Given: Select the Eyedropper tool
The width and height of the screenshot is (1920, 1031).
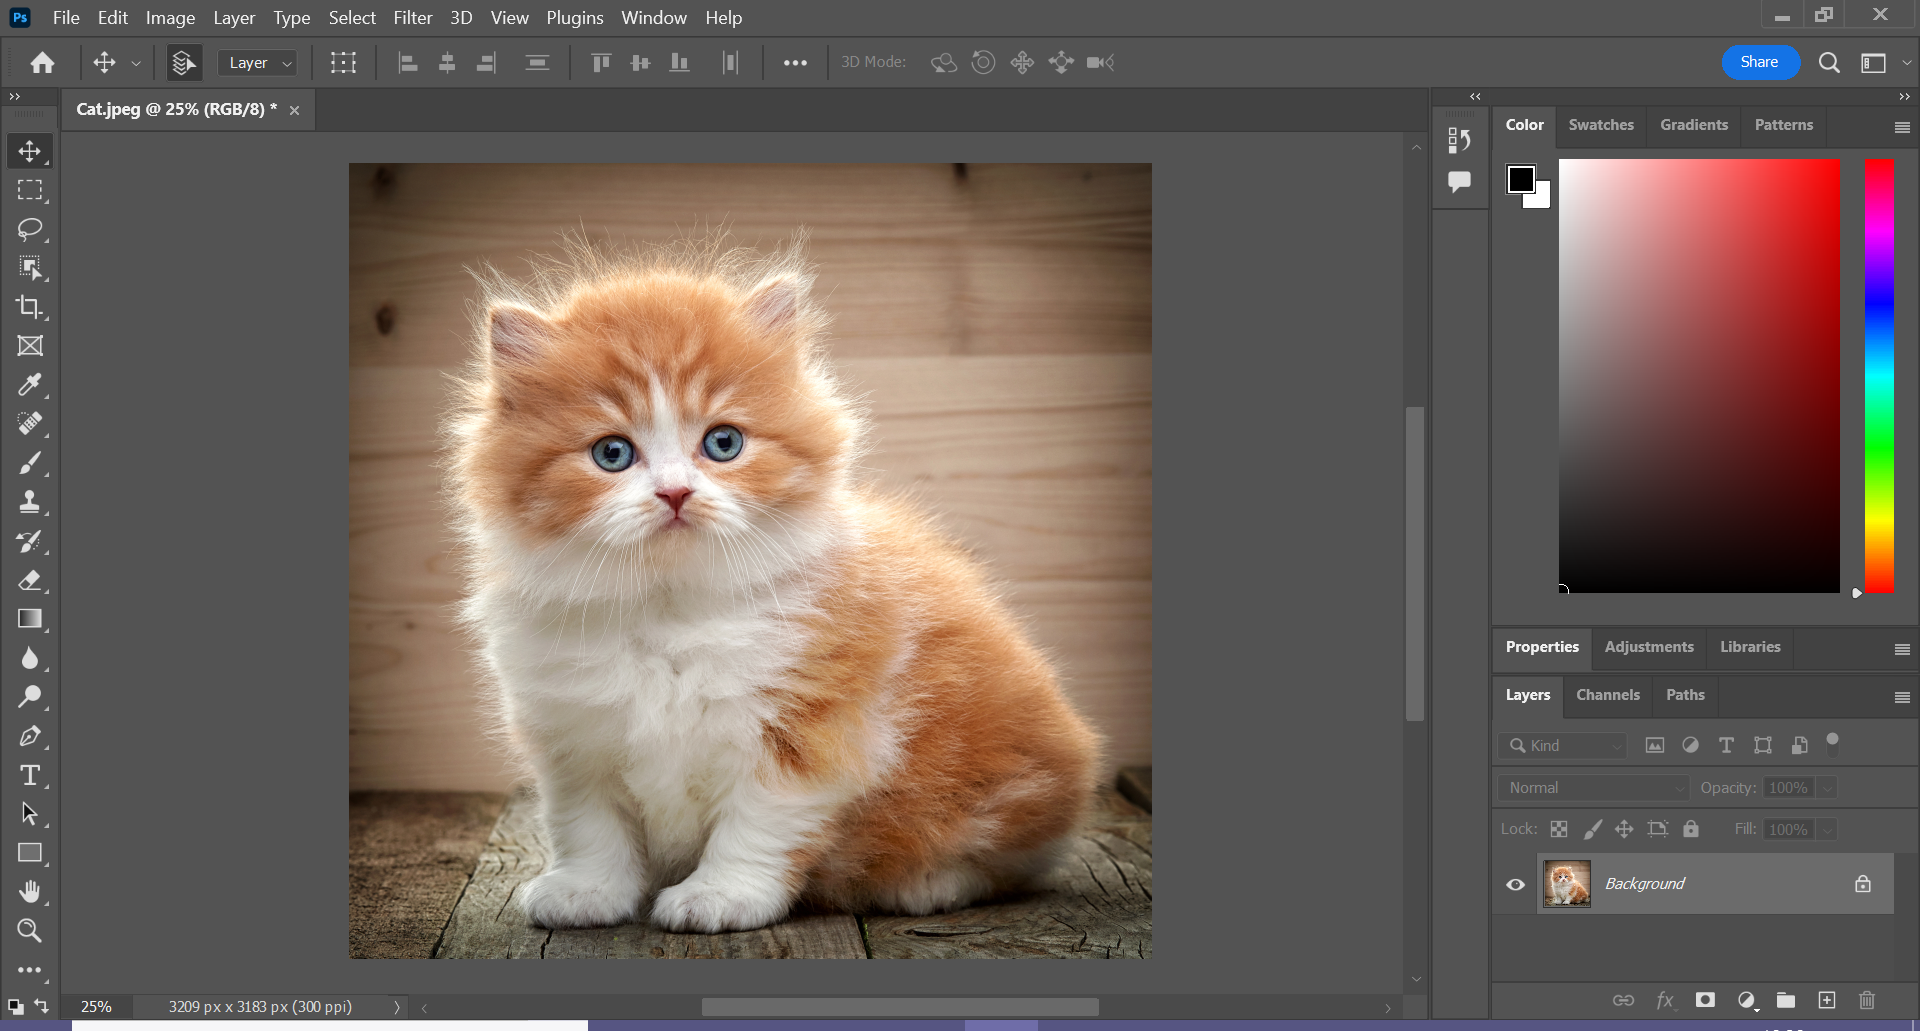Looking at the screenshot, I should pyautogui.click(x=30, y=385).
